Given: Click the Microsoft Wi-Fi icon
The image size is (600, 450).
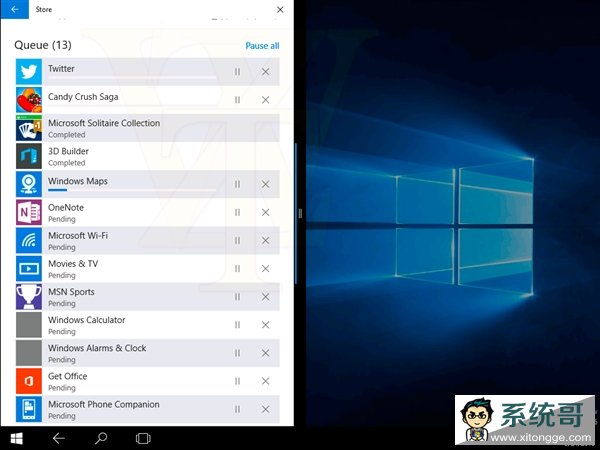Looking at the screenshot, I should point(29,240).
